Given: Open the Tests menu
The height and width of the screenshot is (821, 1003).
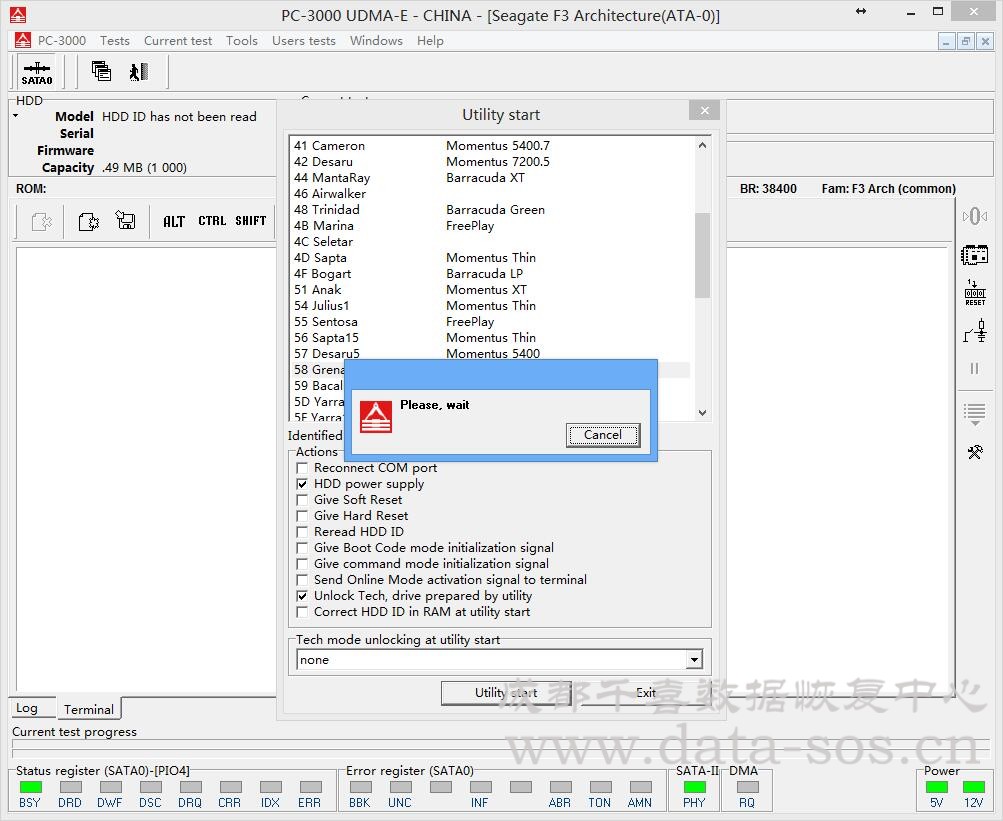Looking at the screenshot, I should [x=114, y=41].
